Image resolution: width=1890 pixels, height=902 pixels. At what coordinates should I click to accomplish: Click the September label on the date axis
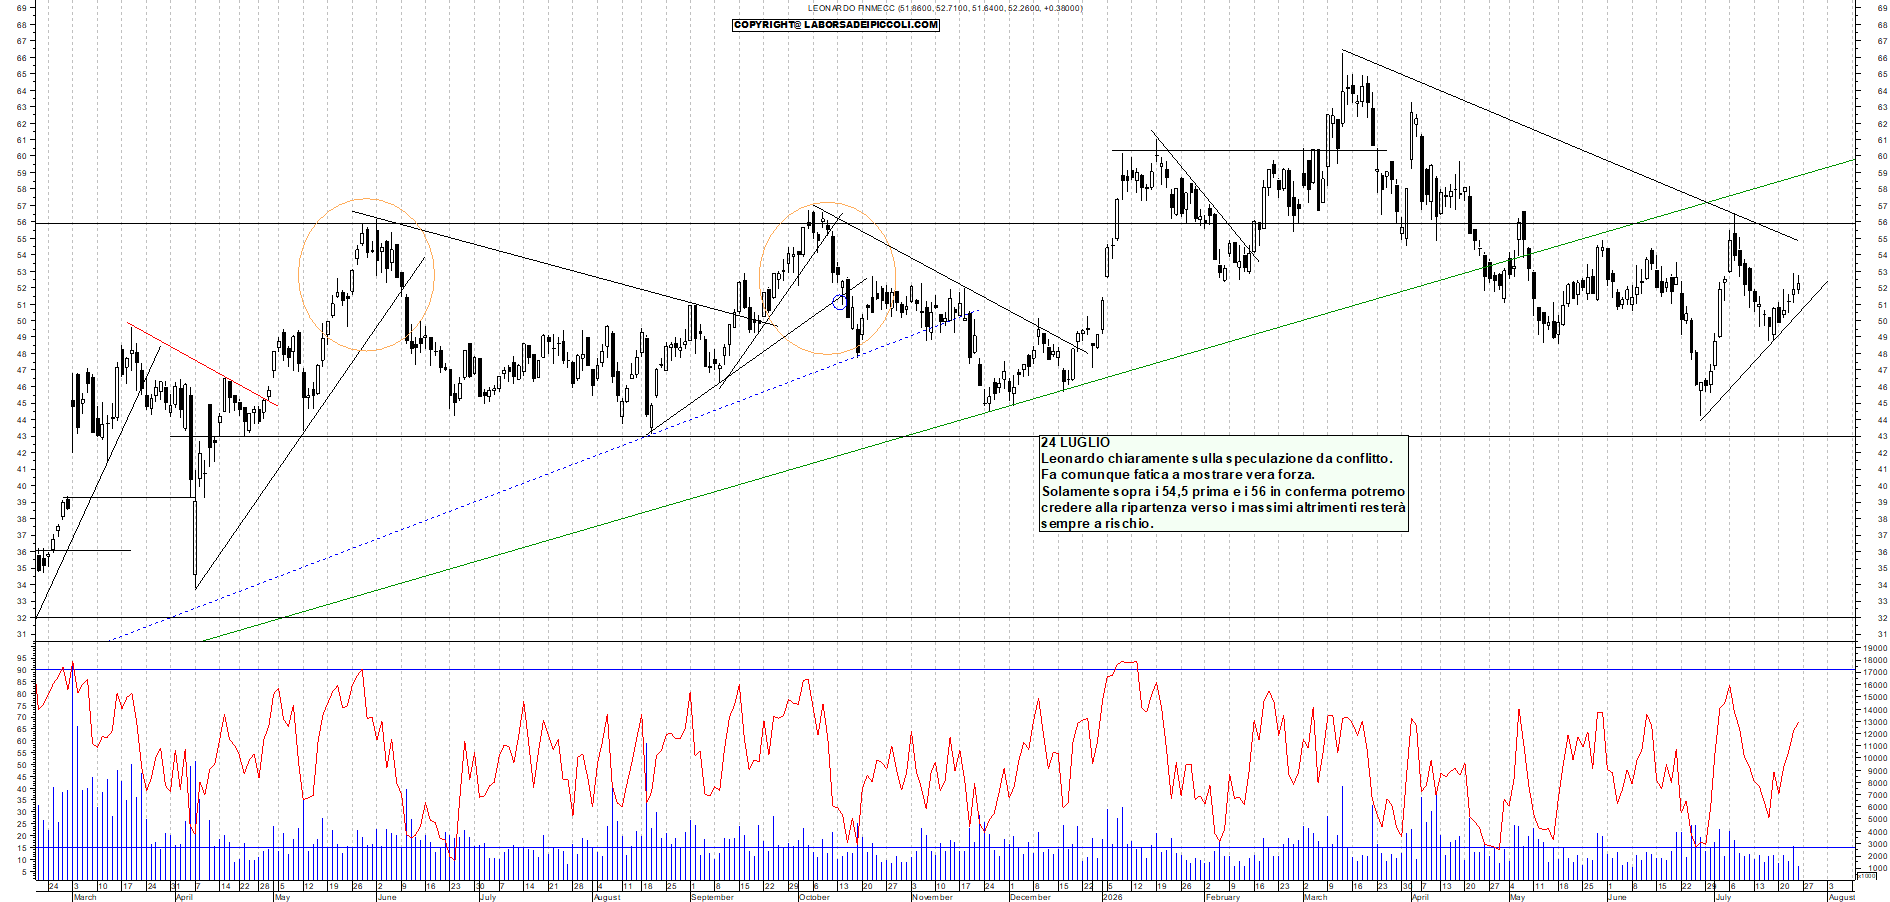click(712, 897)
